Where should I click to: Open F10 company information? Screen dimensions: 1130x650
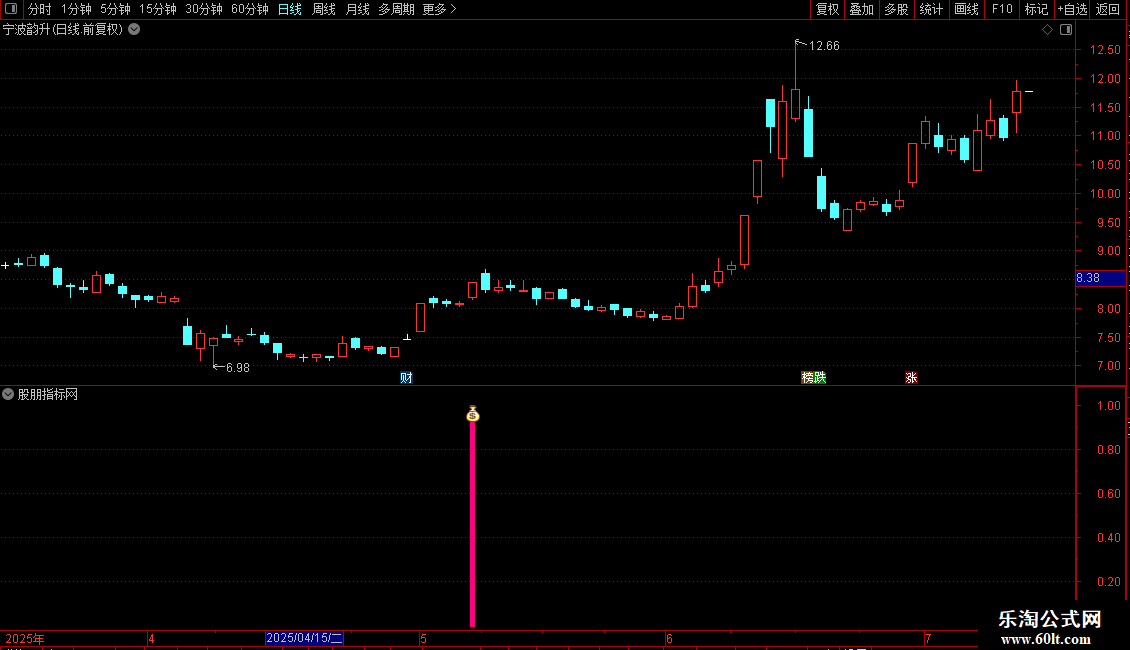[1002, 9]
